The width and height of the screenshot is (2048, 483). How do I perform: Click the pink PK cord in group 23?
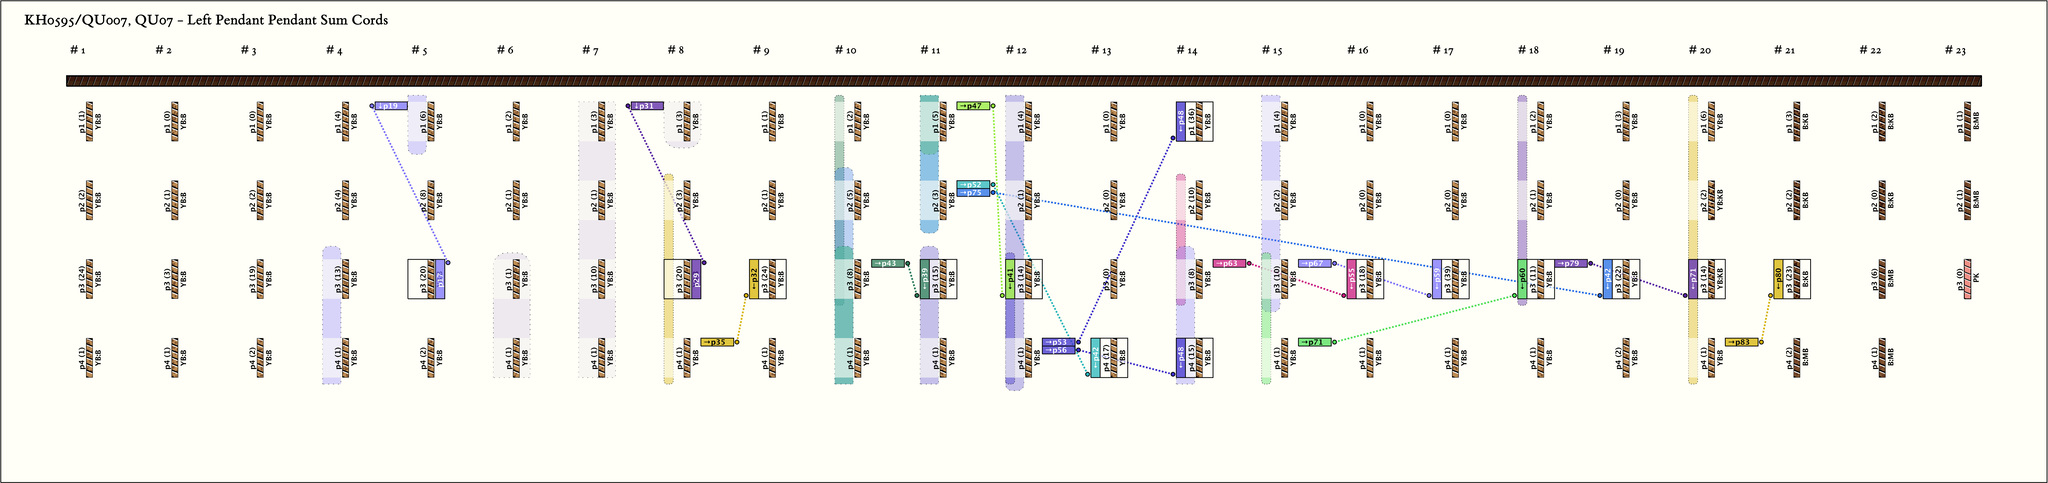(1967, 279)
